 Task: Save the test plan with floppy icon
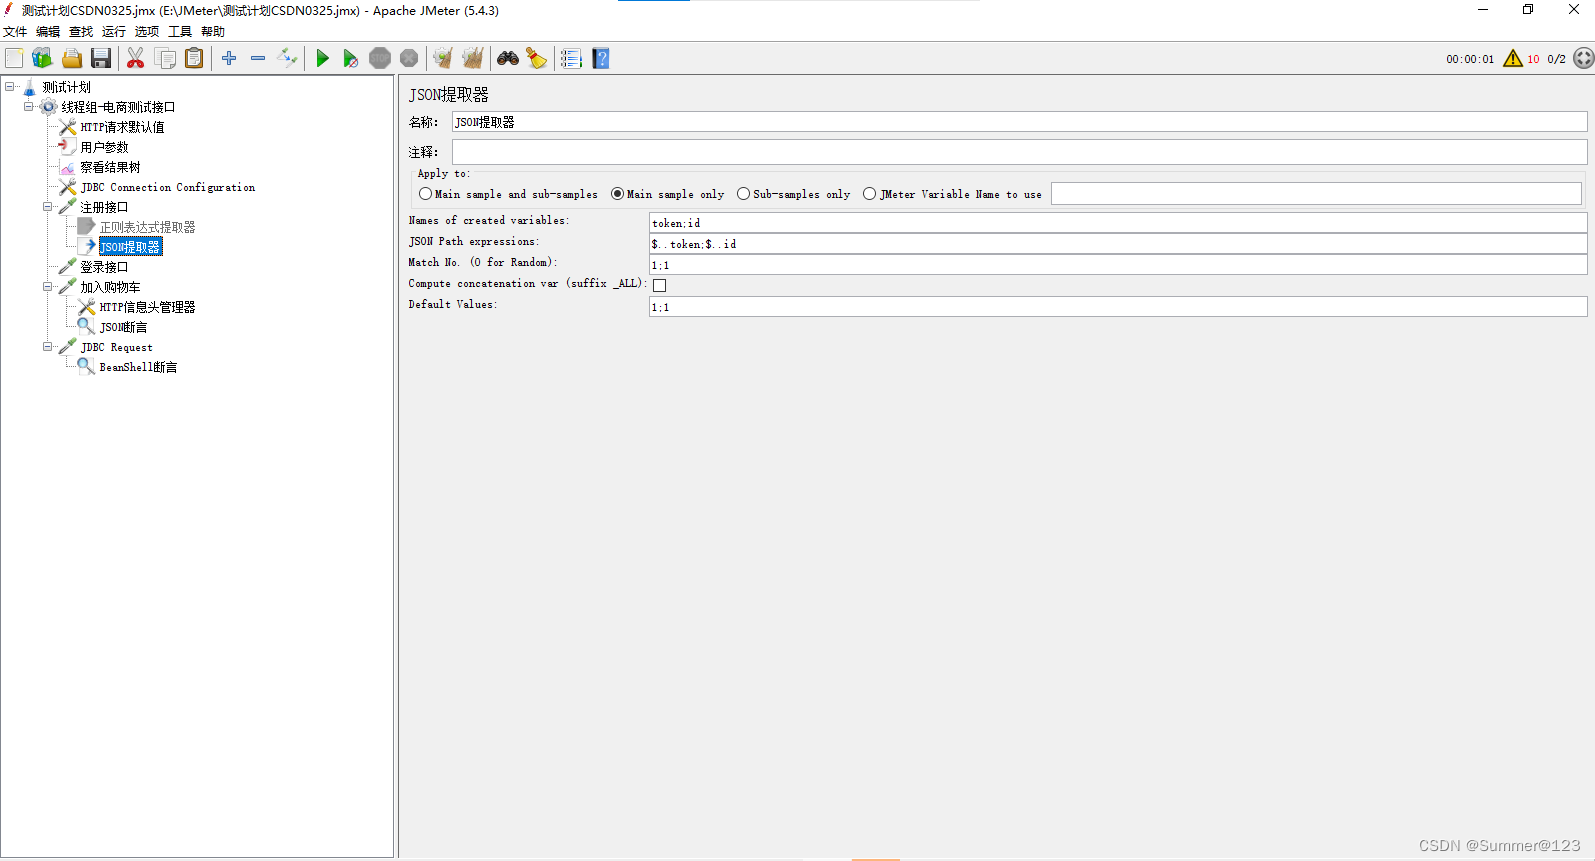[x=100, y=58]
